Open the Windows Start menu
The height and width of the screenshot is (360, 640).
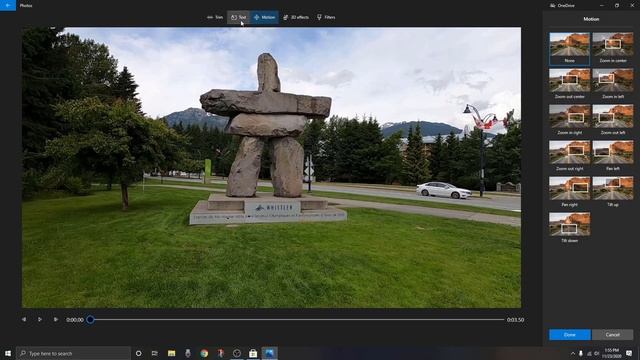[8, 353]
